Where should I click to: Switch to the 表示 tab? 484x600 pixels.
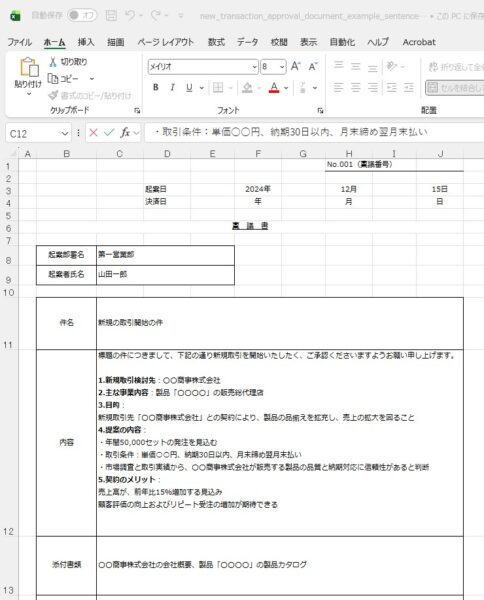coord(308,42)
